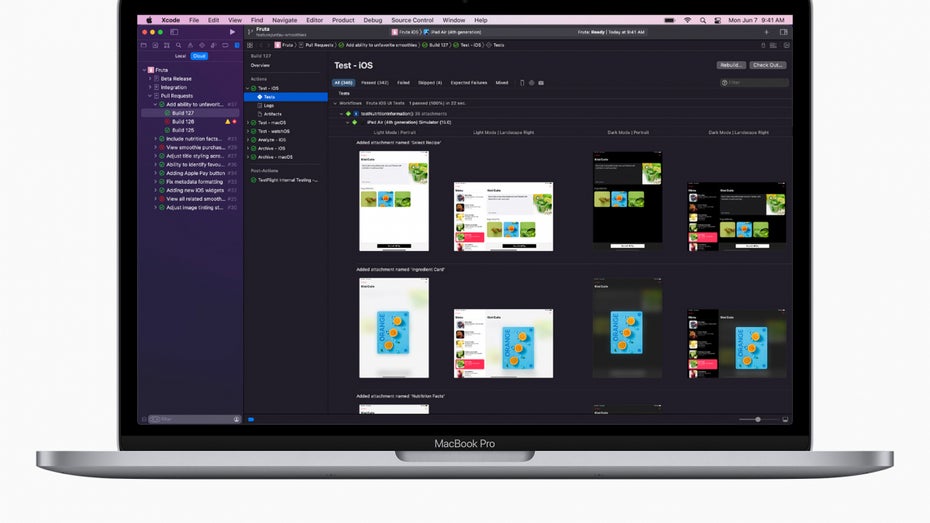Expand the Test - macOS action
Viewport: 930px width, 523px height.
(248, 122)
